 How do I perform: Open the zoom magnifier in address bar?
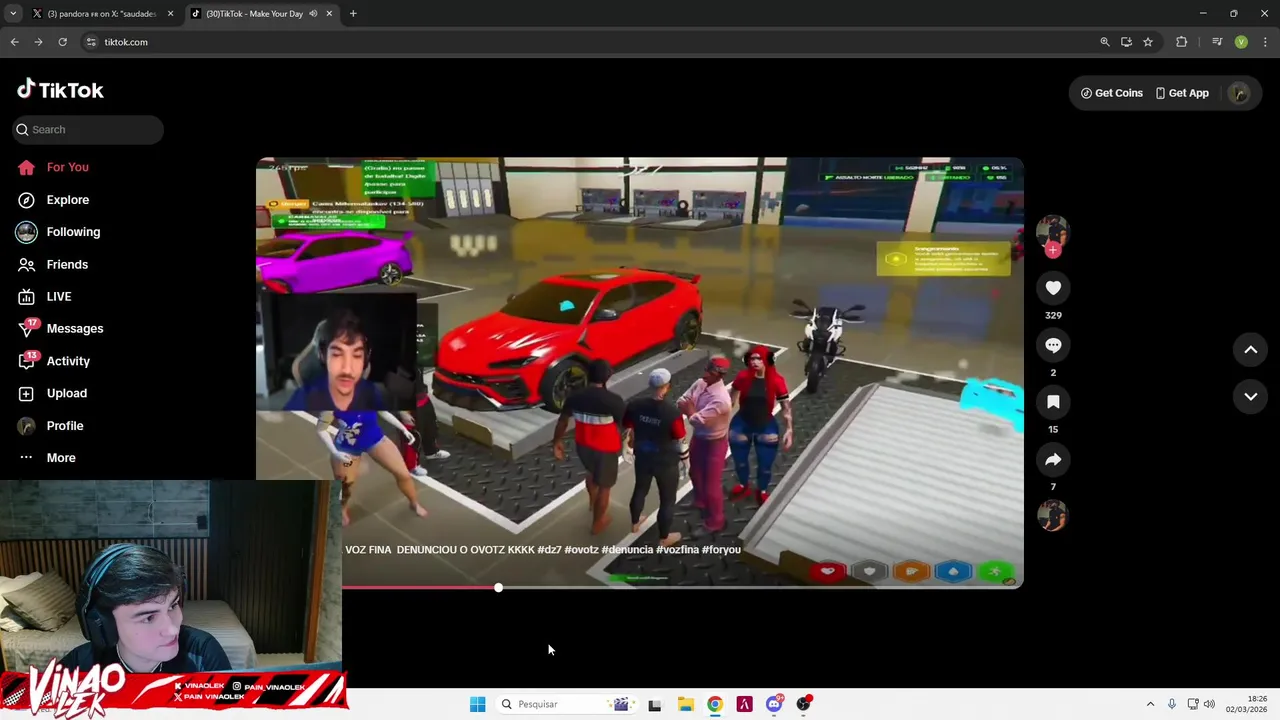(1105, 42)
